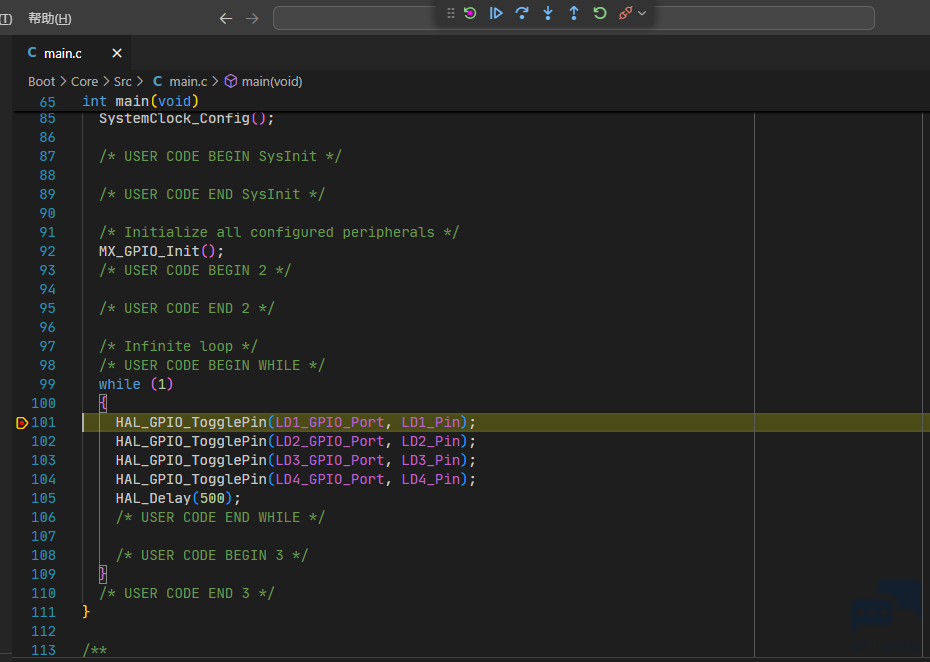Click LD3_Pin on line 103
930x662 pixels.
coord(431,460)
